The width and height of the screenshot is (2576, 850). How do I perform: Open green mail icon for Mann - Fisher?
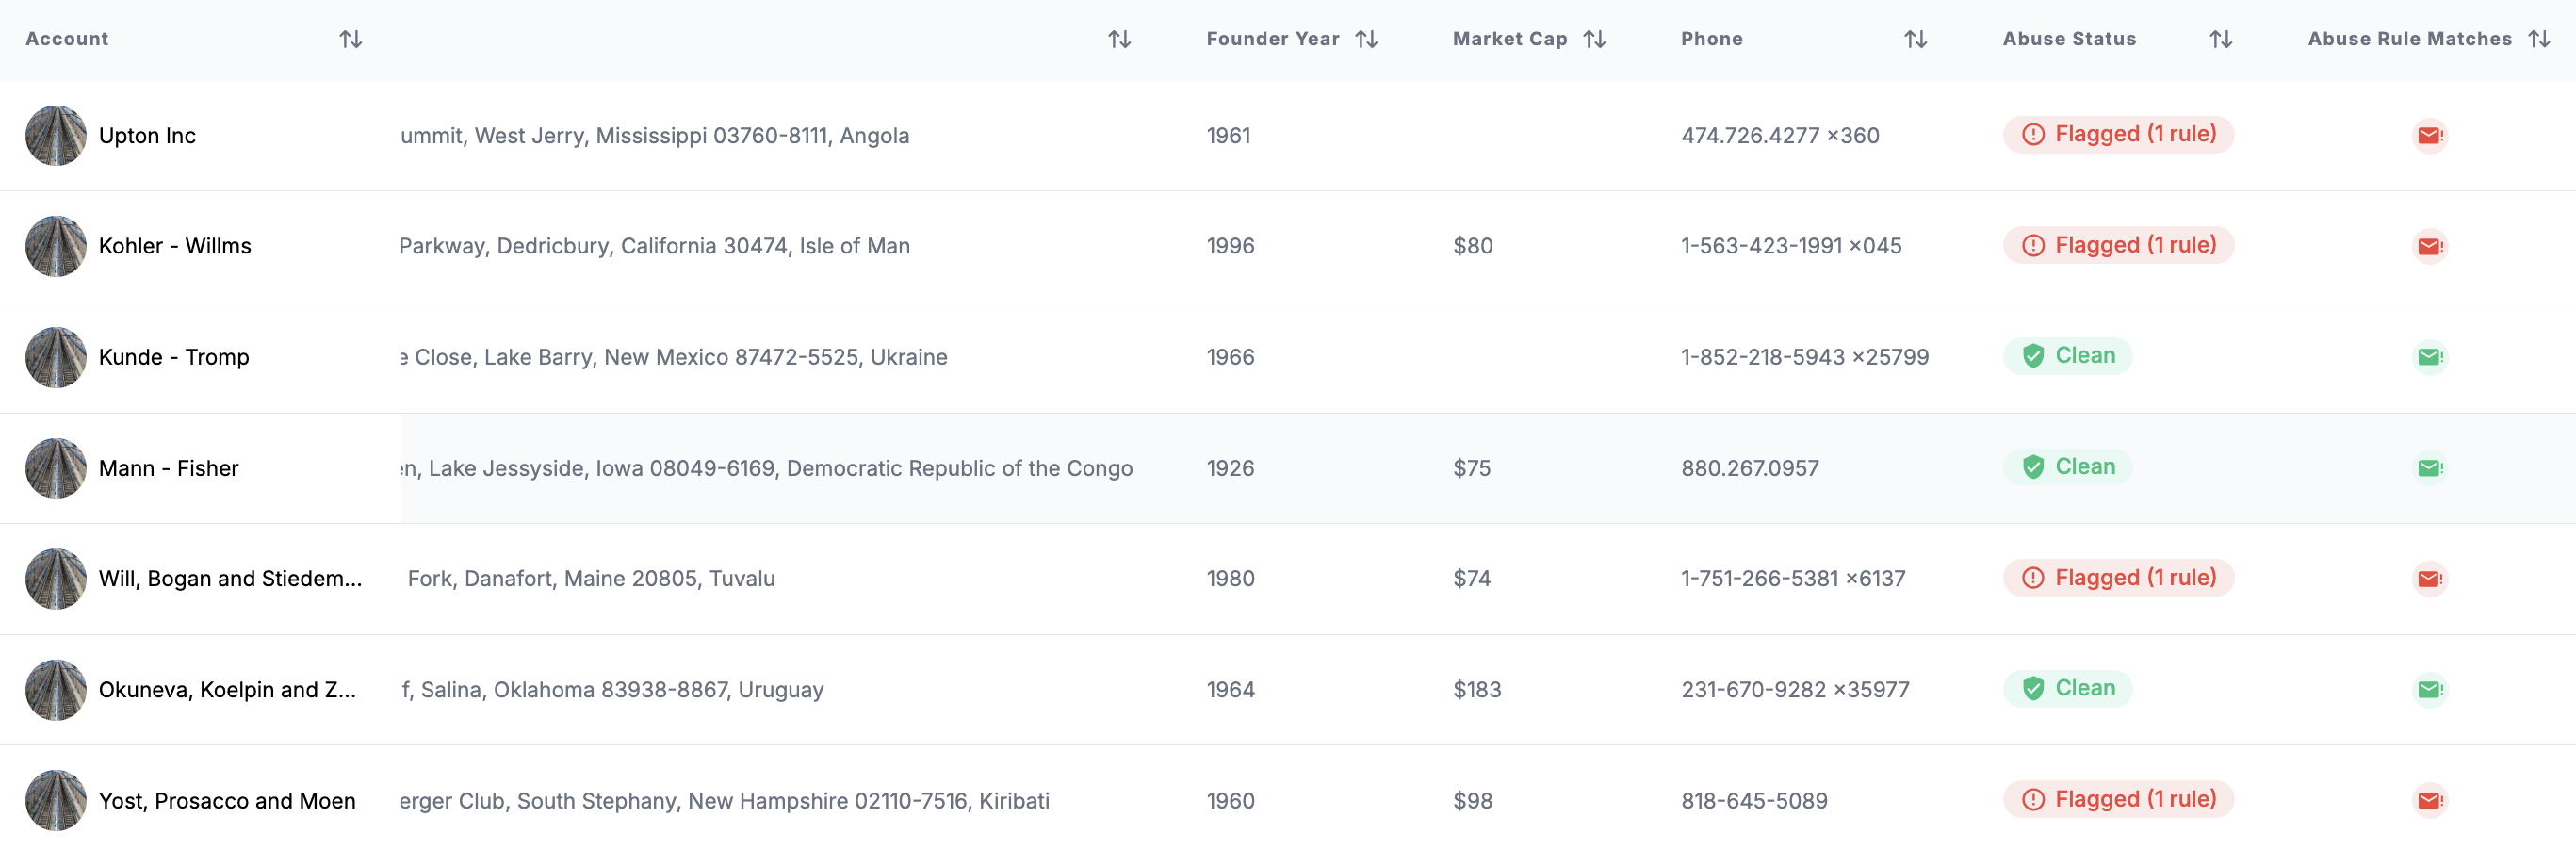pos(2429,468)
